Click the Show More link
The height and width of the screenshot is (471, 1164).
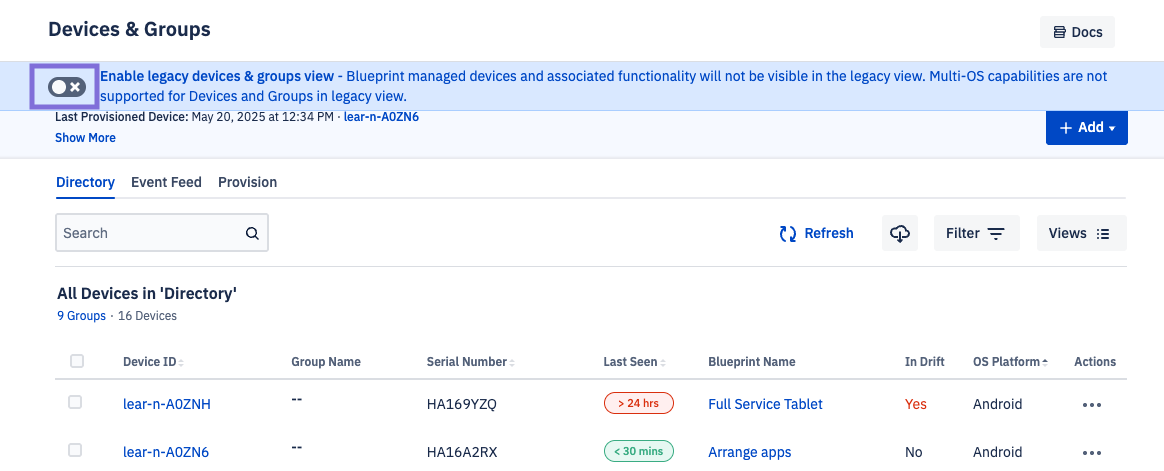85,138
